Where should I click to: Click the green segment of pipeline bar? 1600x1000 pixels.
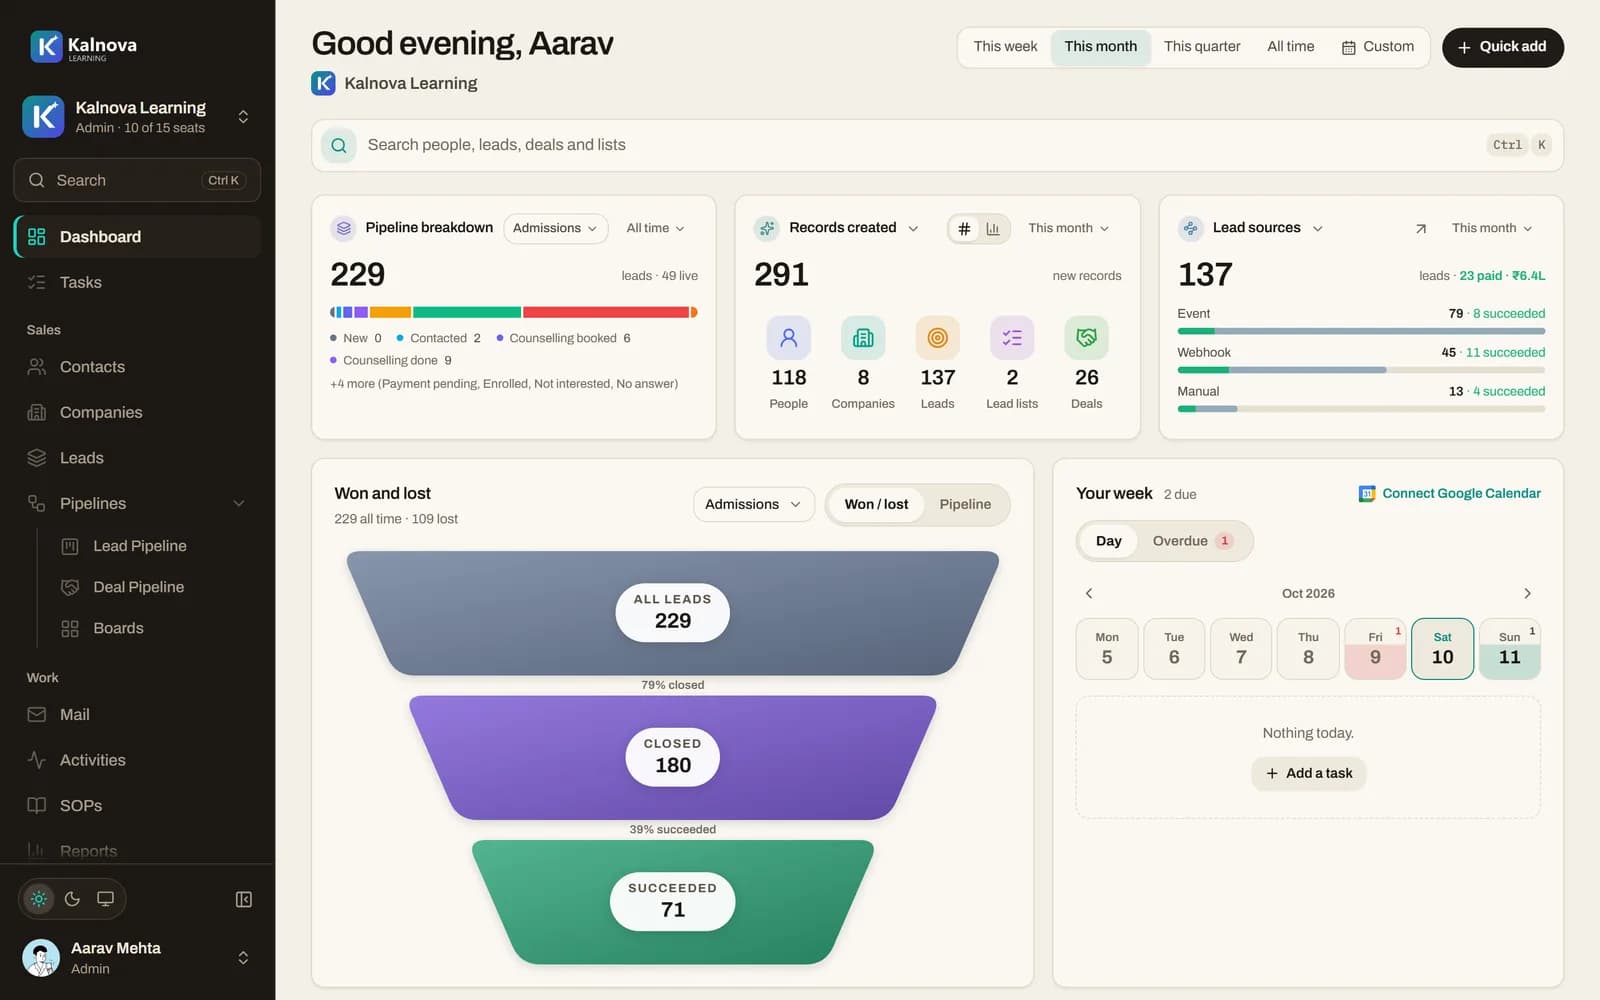point(466,312)
